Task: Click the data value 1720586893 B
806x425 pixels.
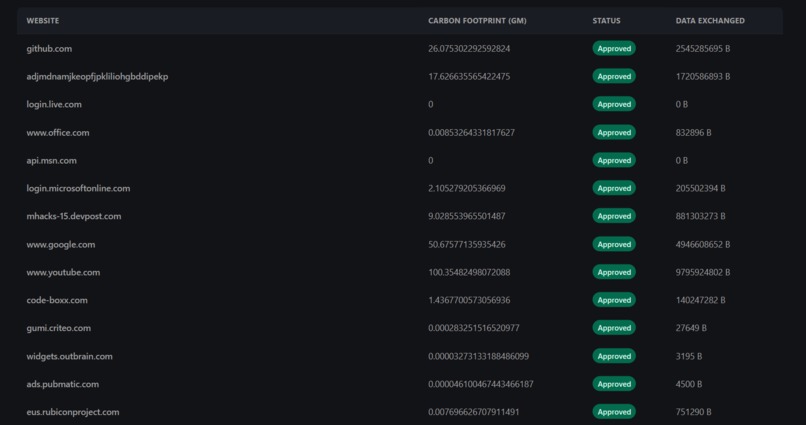Action: (703, 77)
